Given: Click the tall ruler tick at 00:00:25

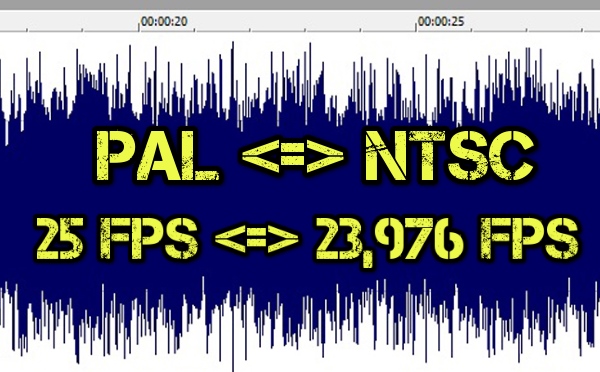Looking at the screenshot, I should click(x=416, y=26).
